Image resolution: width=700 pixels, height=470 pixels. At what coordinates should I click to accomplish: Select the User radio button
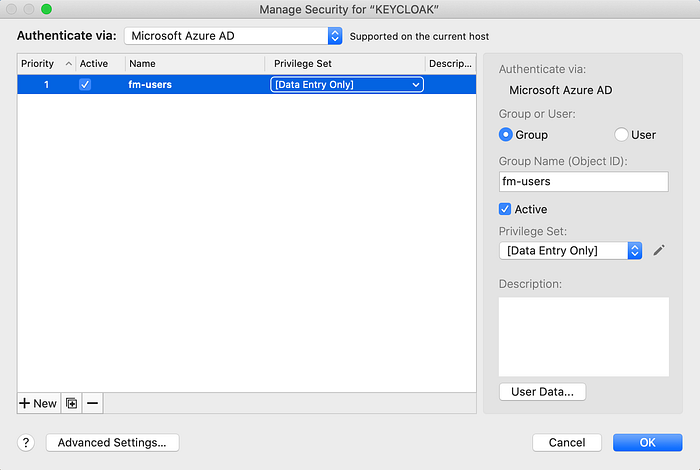pyautogui.click(x=621, y=135)
